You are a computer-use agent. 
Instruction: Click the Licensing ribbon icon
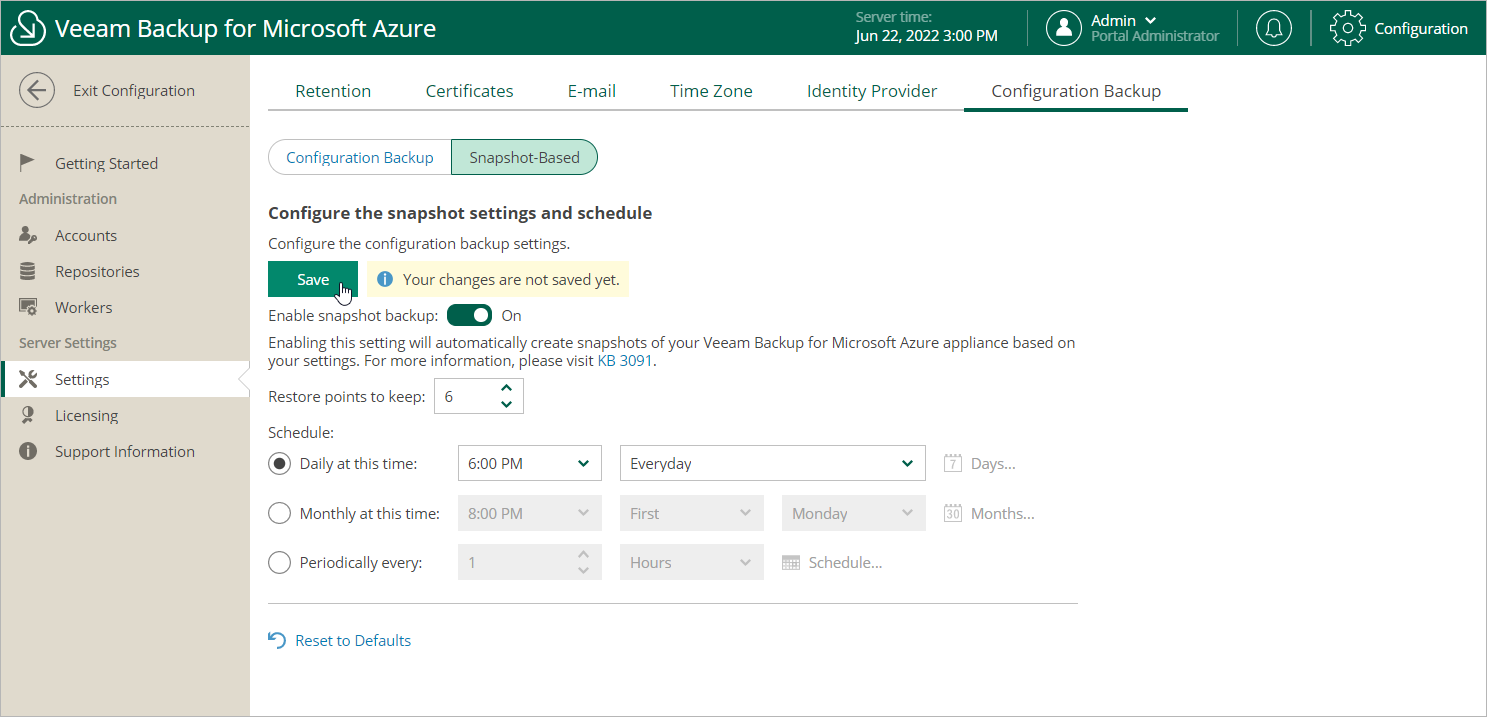tap(28, 415)
